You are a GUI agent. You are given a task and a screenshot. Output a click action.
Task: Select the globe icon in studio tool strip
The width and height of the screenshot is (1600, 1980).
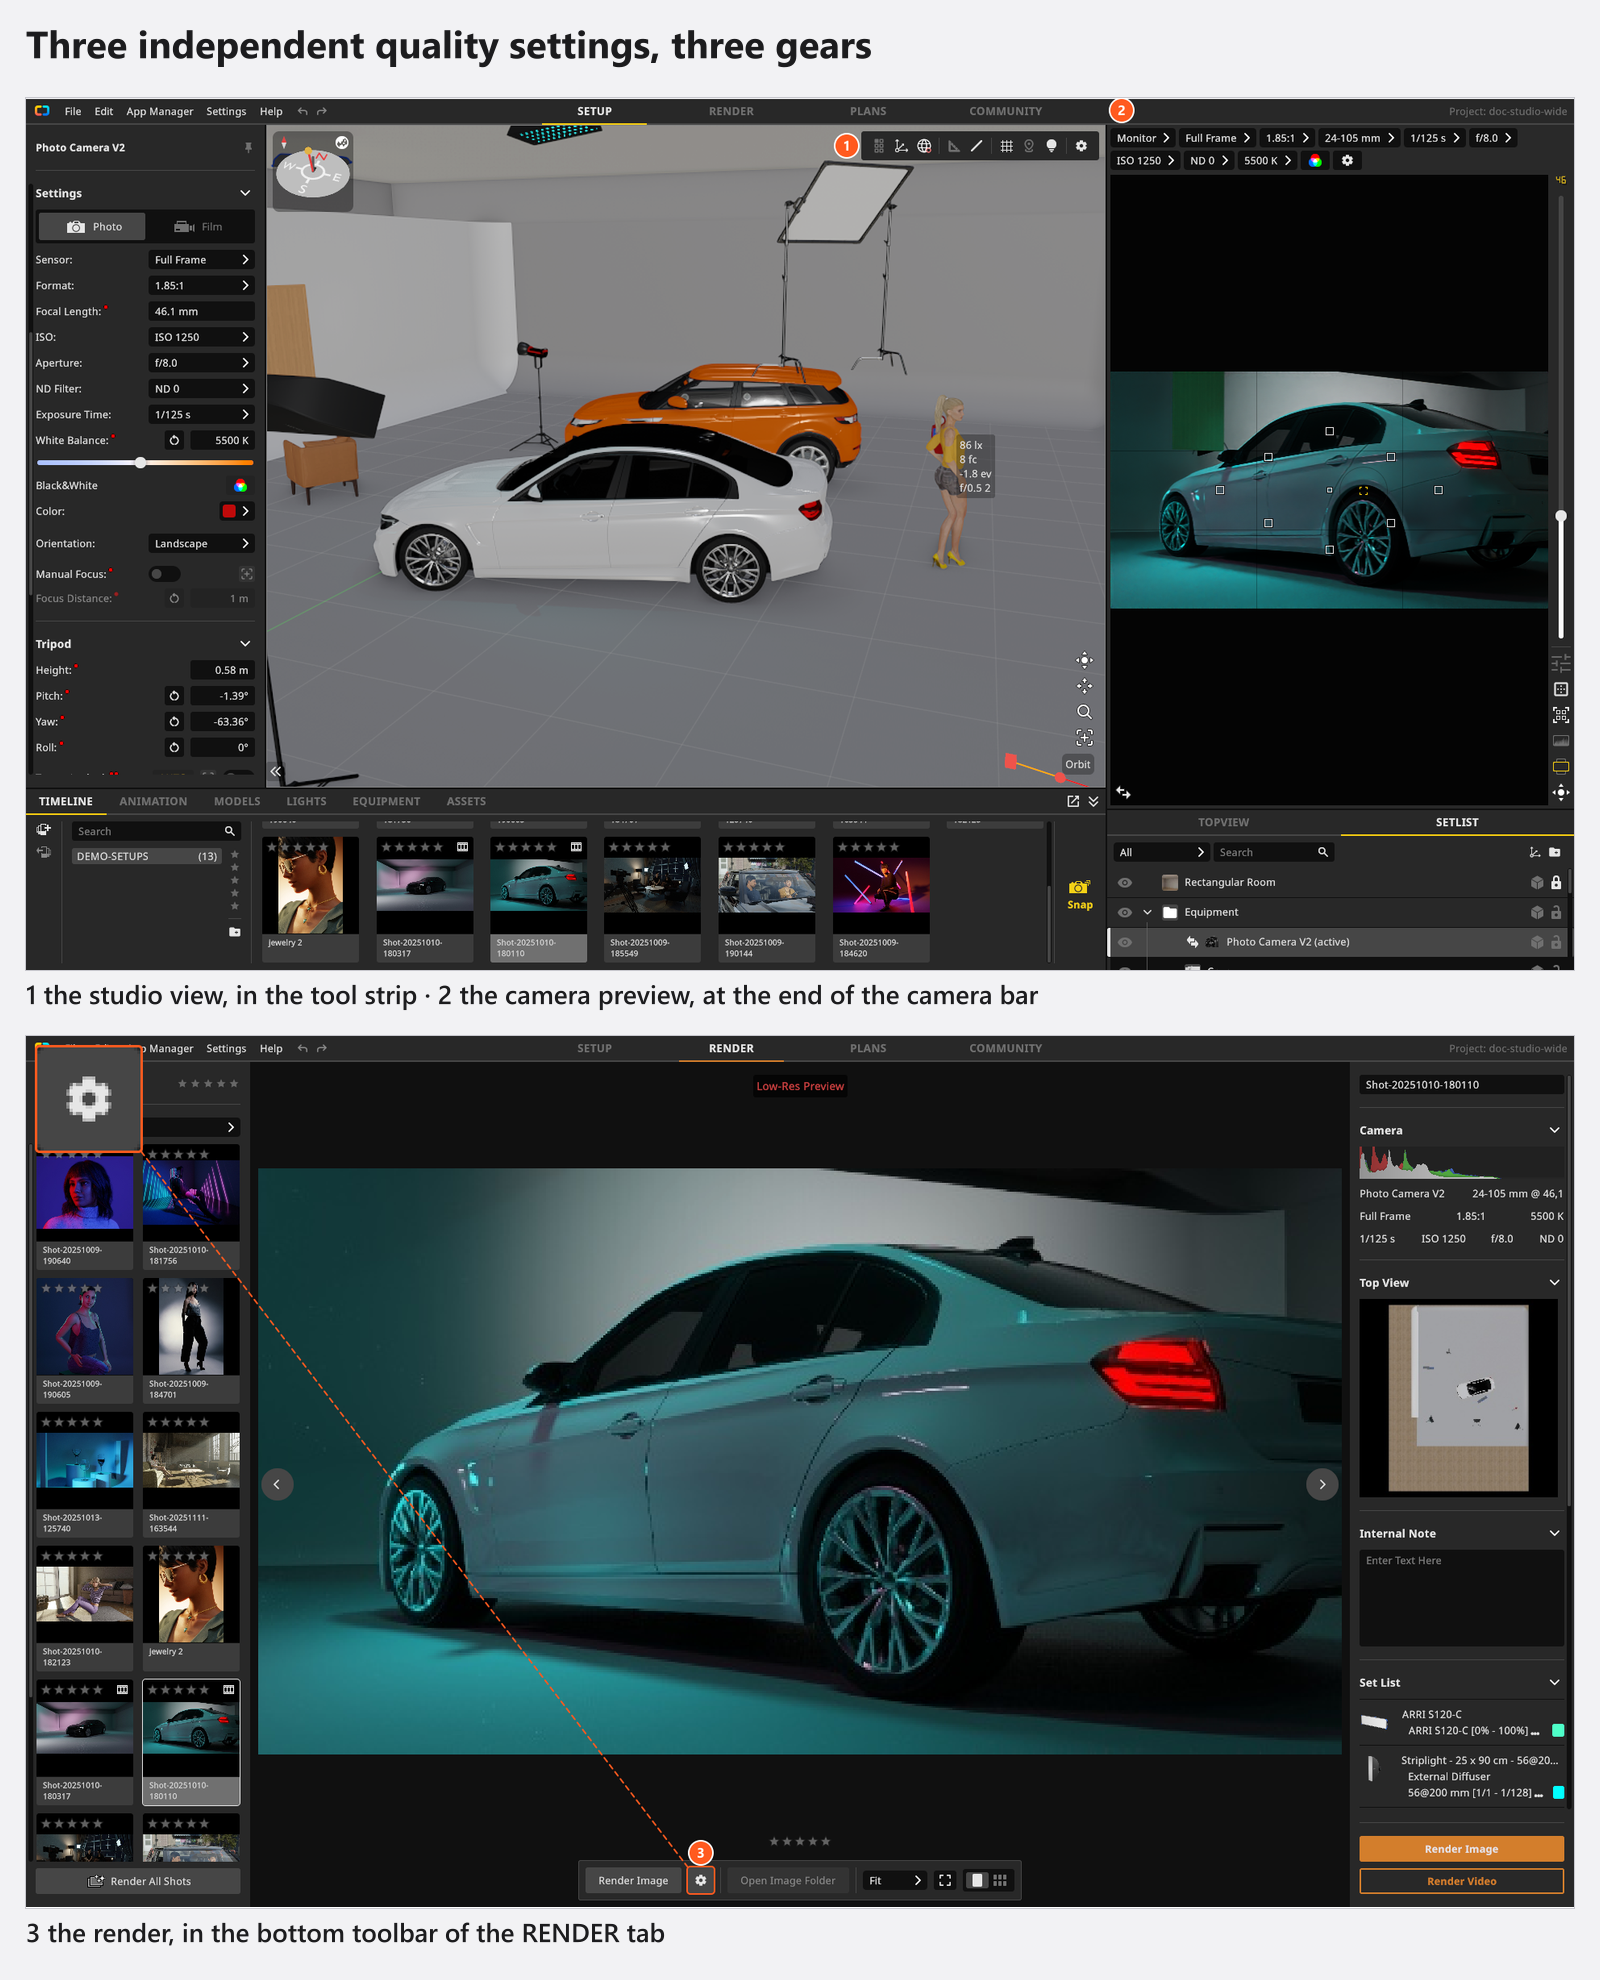pyautogui.click(x=924, y=146)
